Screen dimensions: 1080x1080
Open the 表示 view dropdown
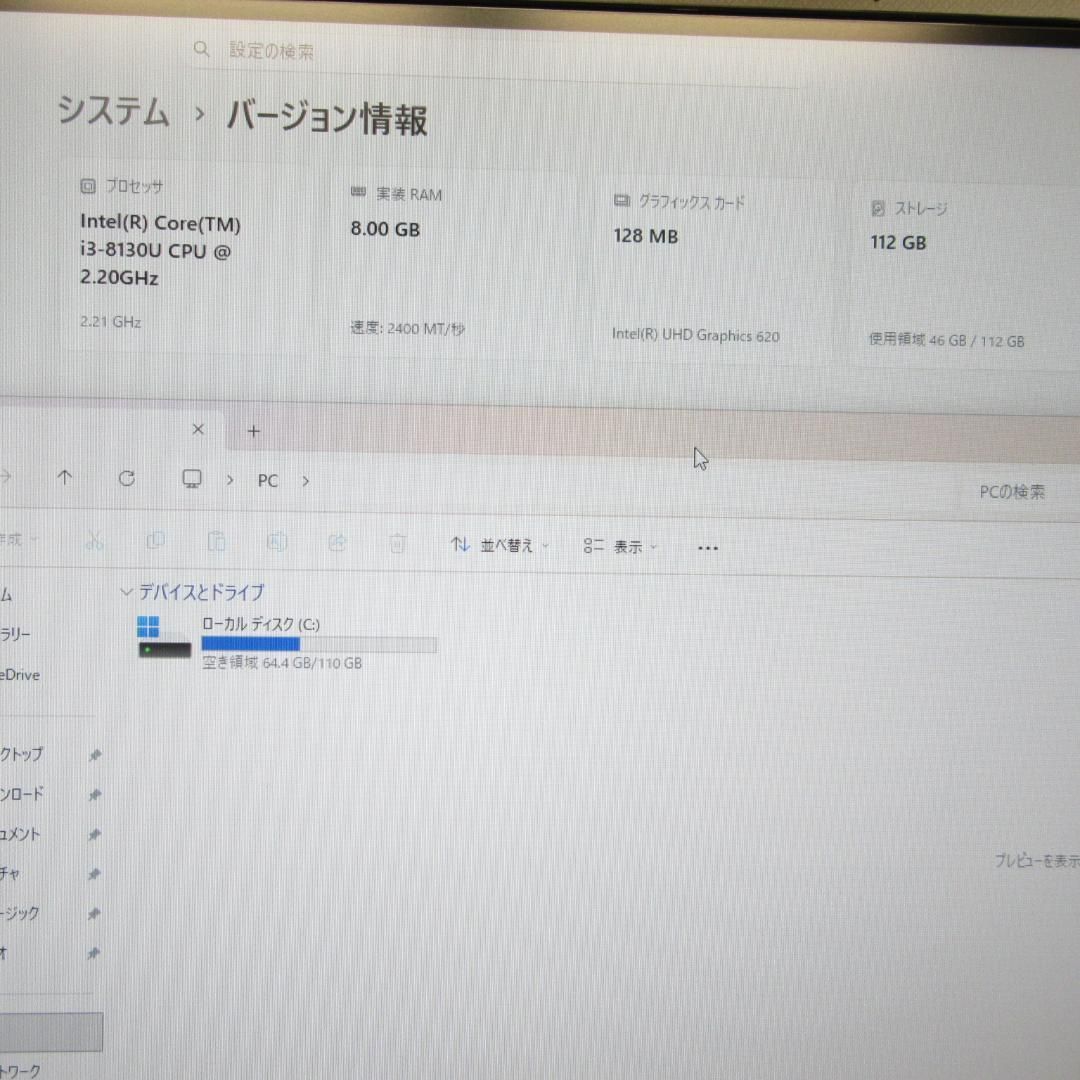click(x=620, y=547)
